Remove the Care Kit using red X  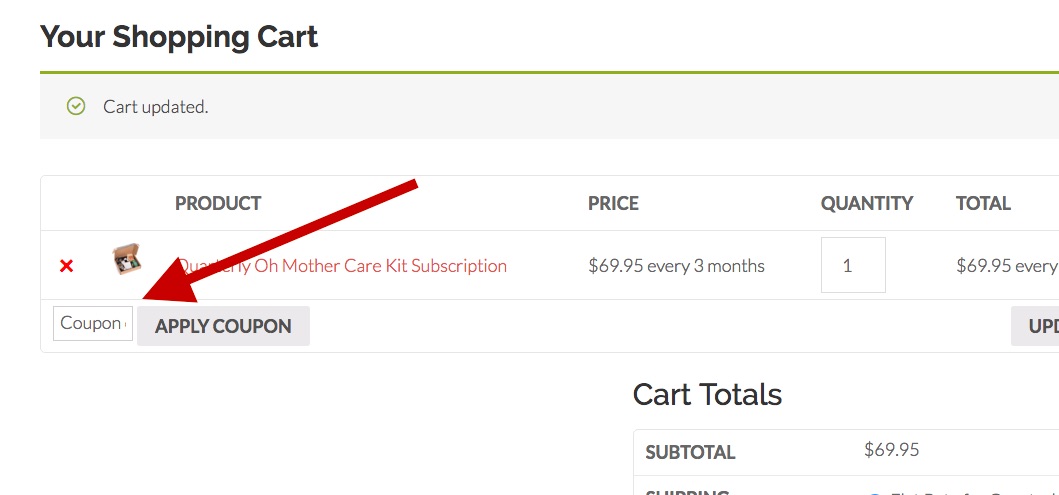click(66, 266)
